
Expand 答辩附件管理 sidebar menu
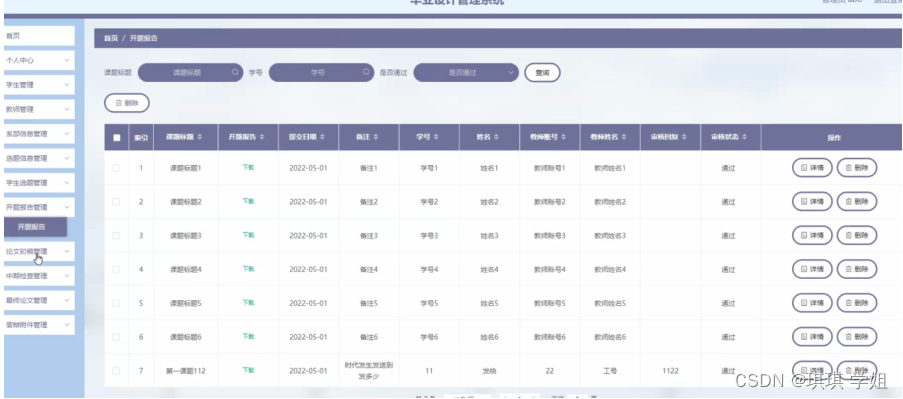[39, 325]
